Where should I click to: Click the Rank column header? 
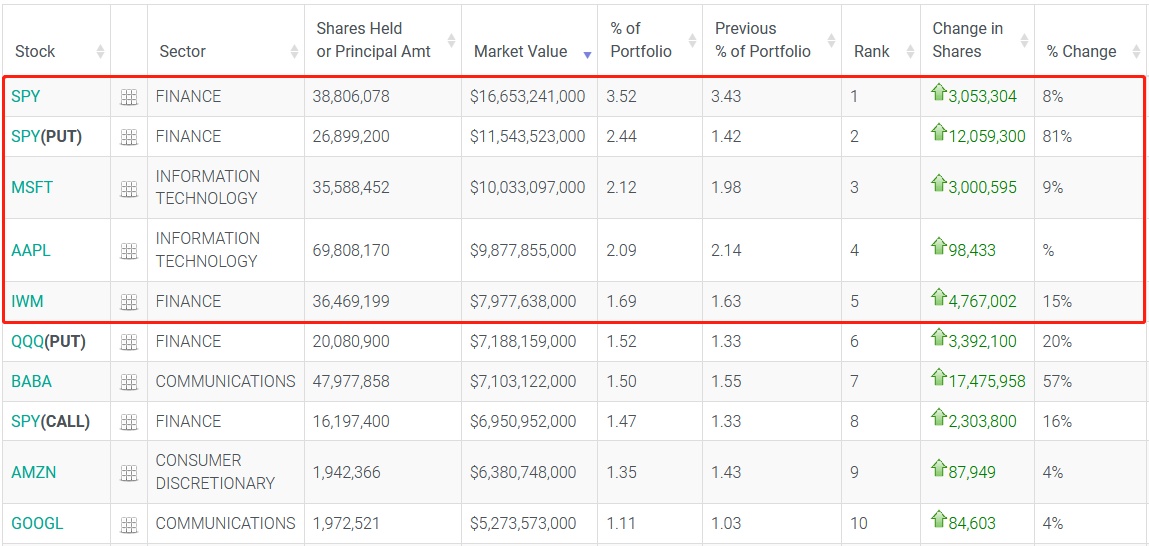tap(871, 51)
